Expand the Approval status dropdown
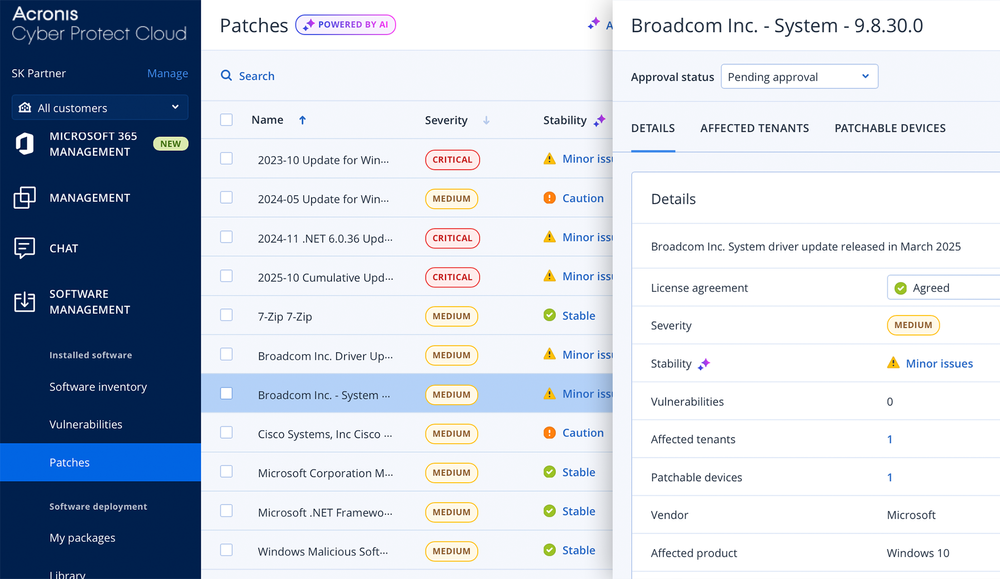 click(x=799, y=77)
